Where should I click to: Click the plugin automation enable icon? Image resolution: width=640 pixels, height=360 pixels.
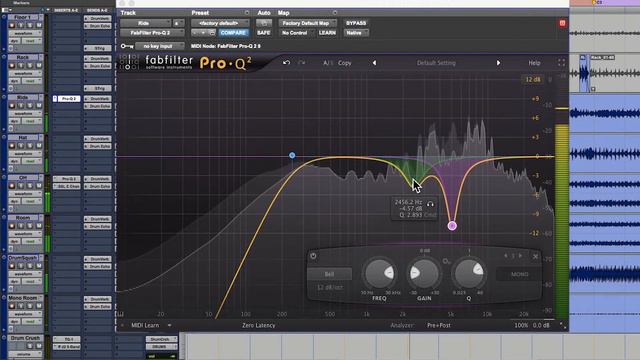264,23
